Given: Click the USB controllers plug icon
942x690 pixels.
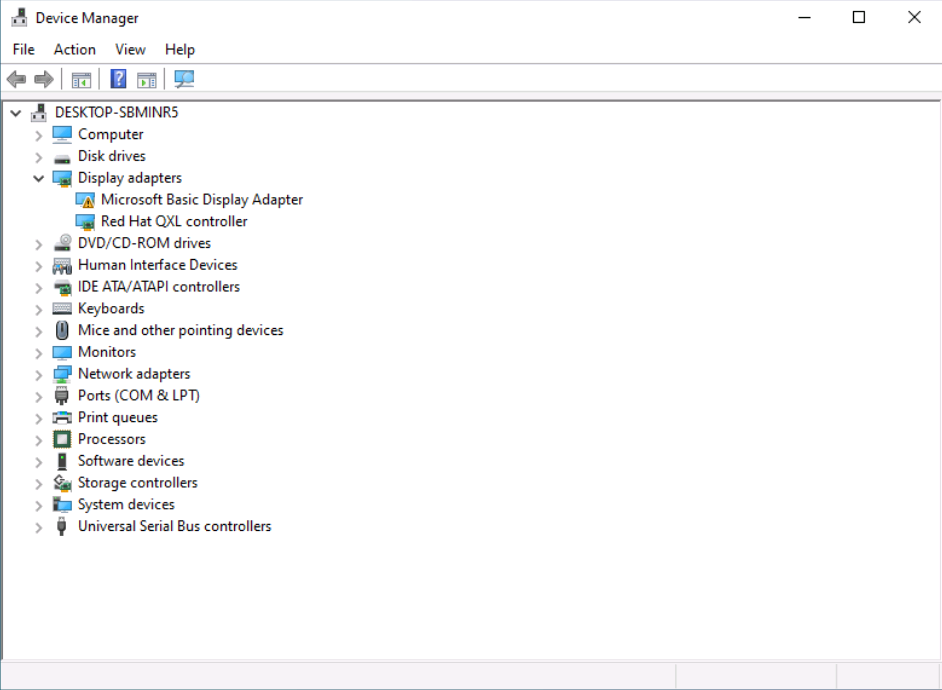Looking at the screenshot, I should tap(61, 527).
